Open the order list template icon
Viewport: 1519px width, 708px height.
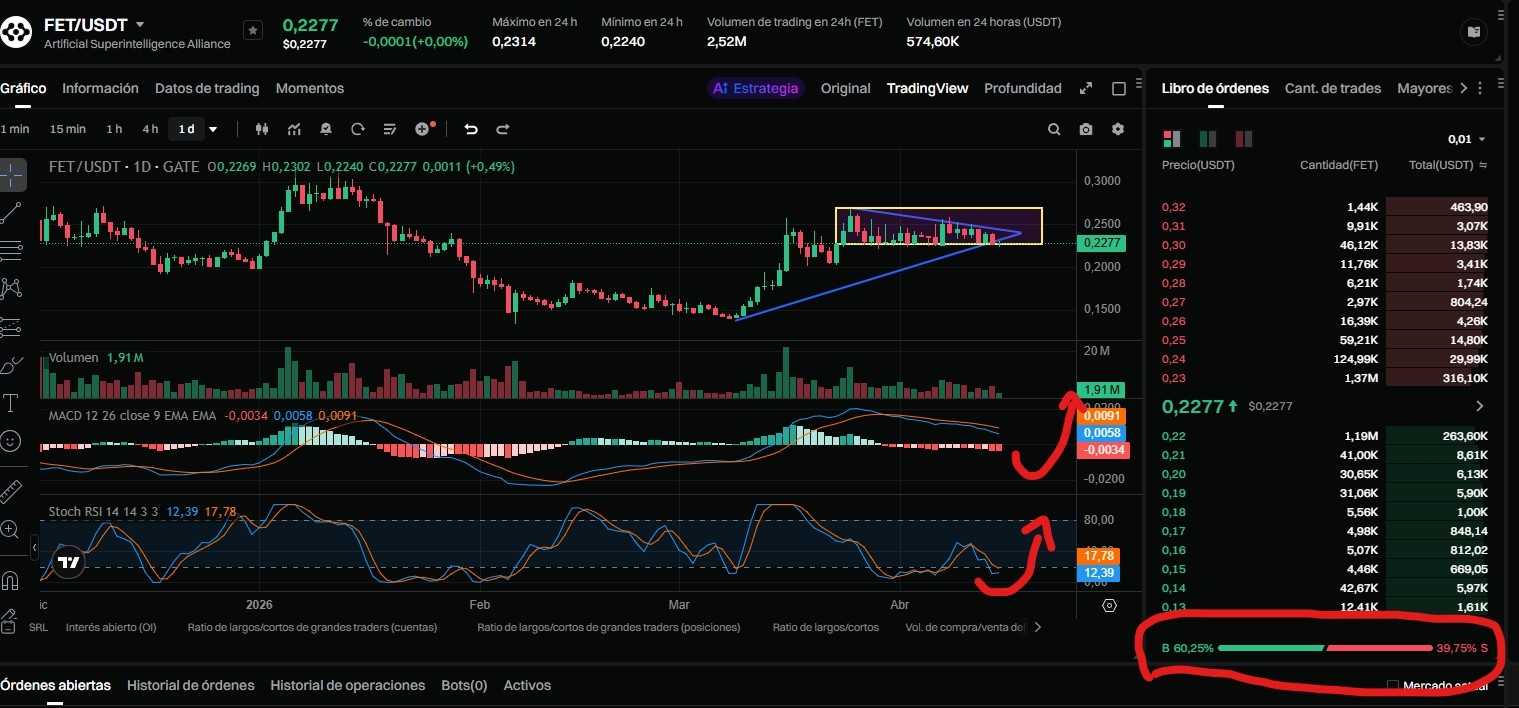390,129
